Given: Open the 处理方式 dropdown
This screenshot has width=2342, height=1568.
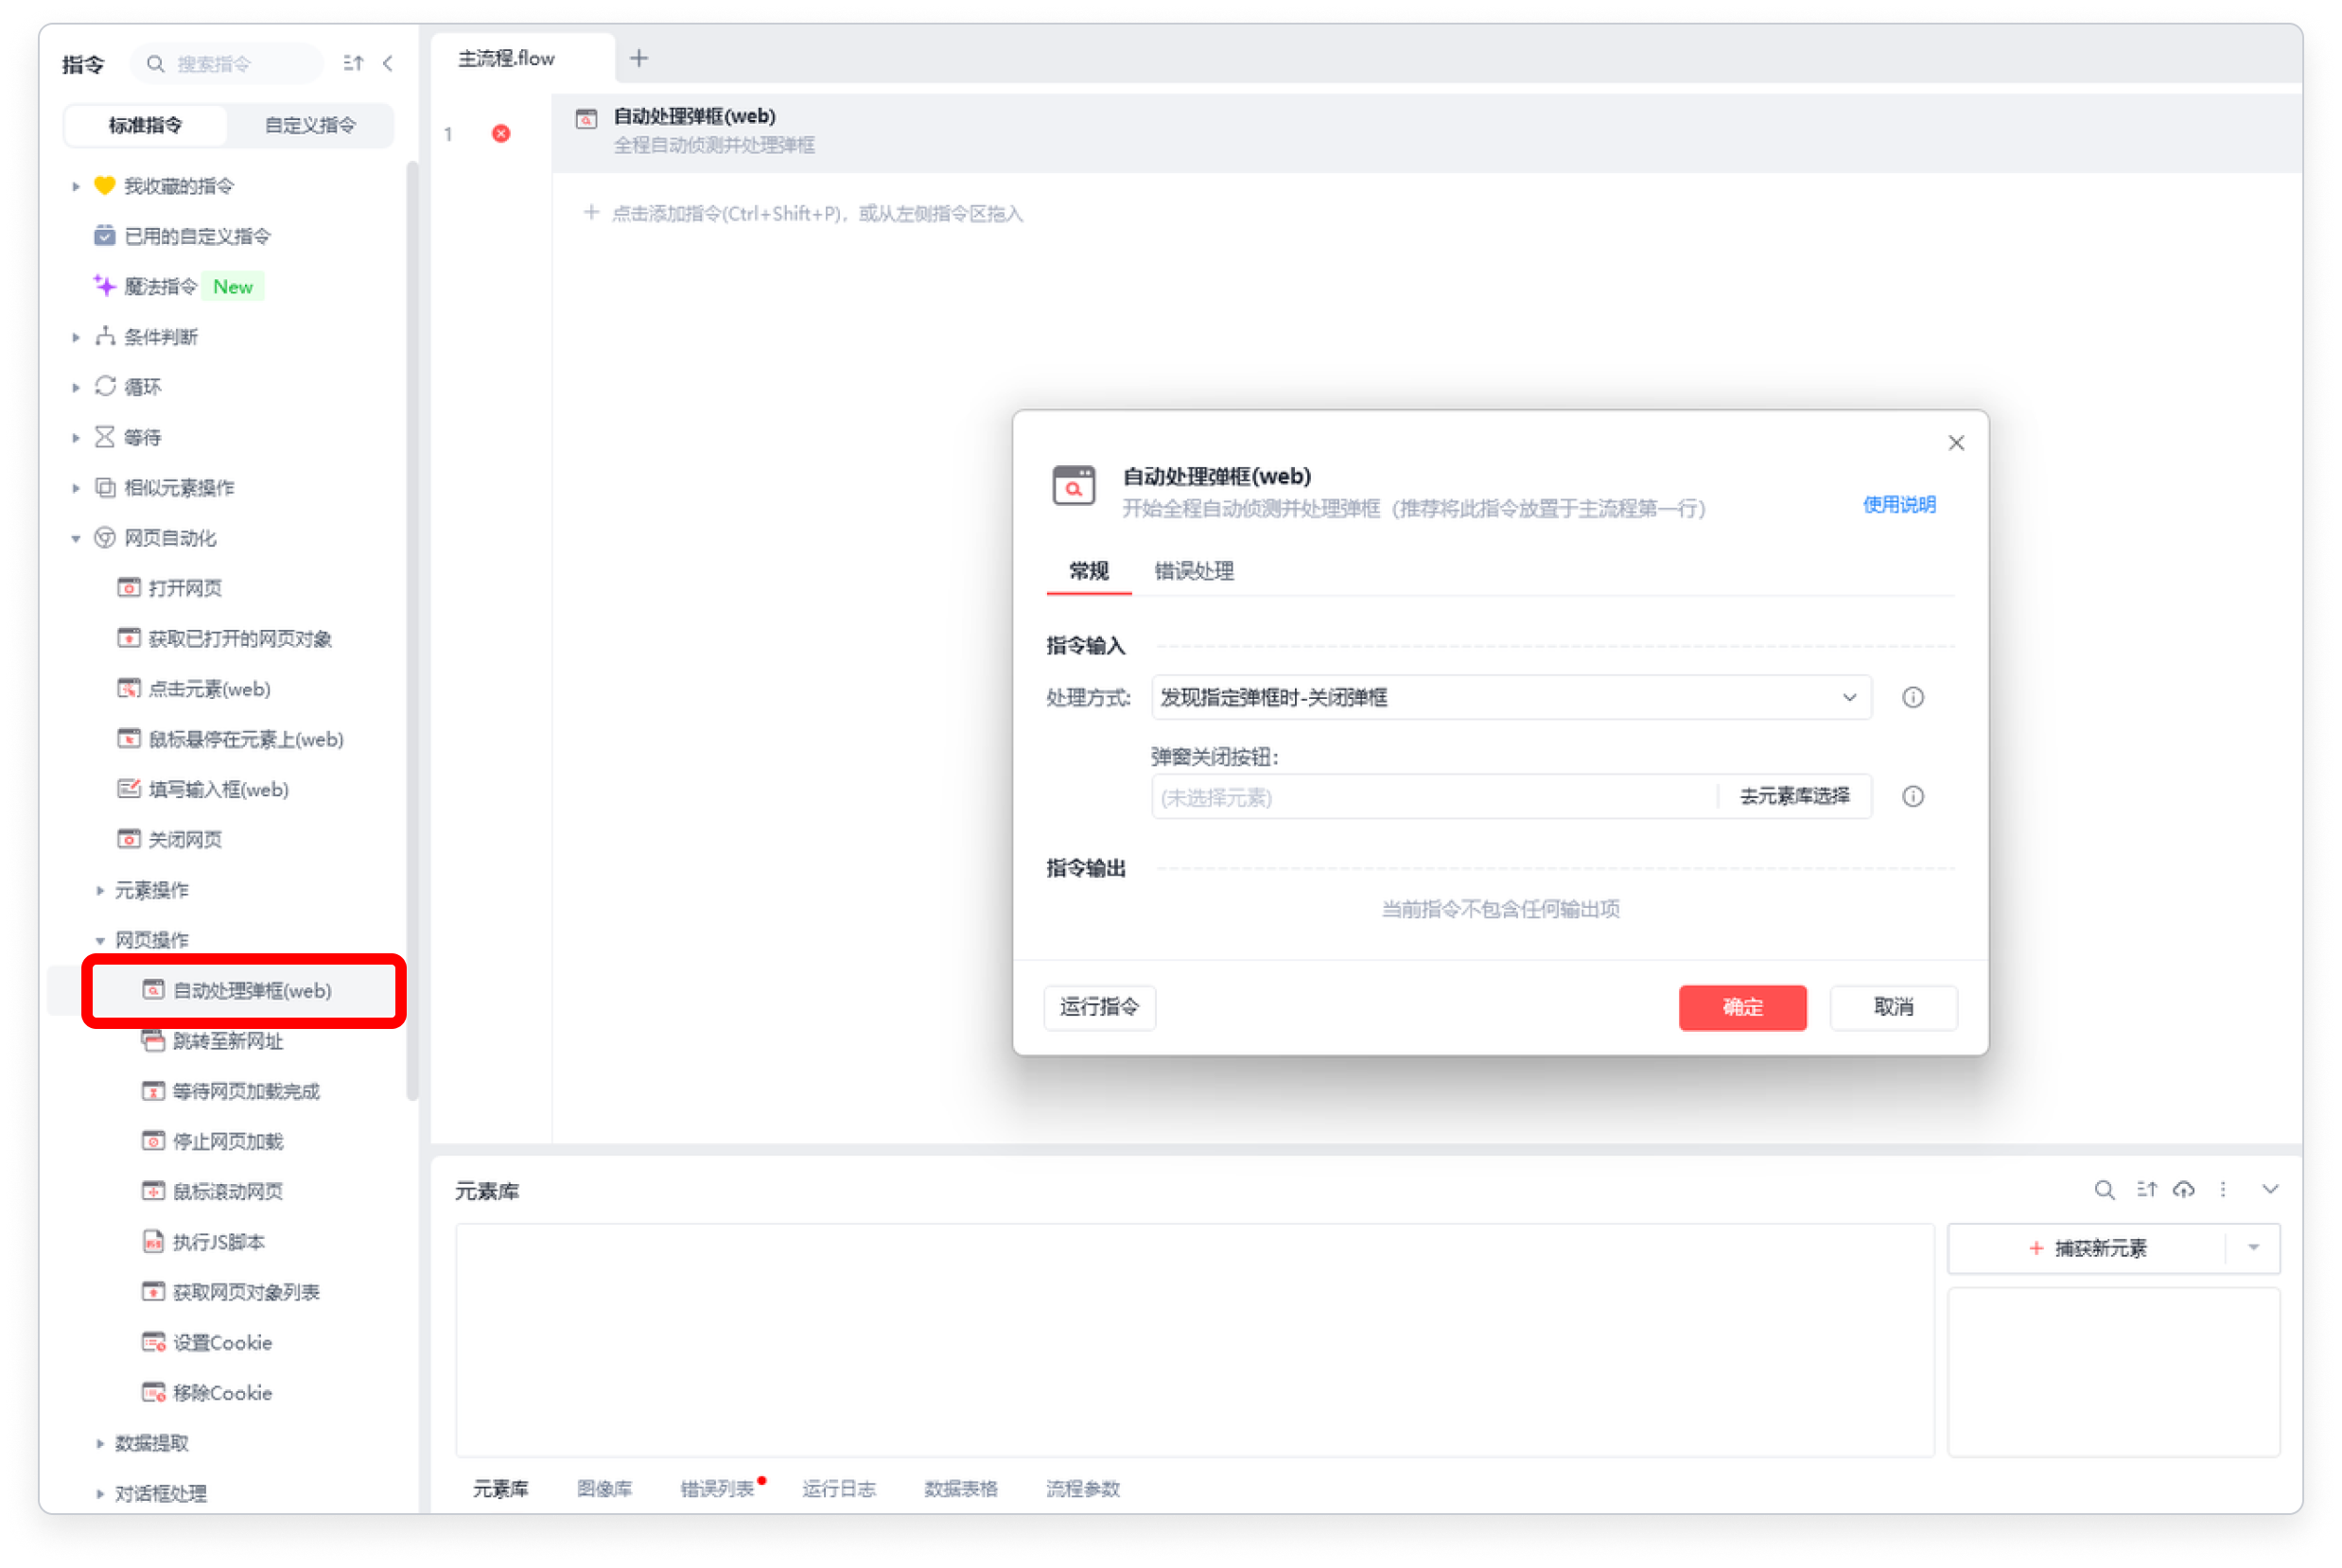Looking at the screenshot, I should tap(1510, 698).
